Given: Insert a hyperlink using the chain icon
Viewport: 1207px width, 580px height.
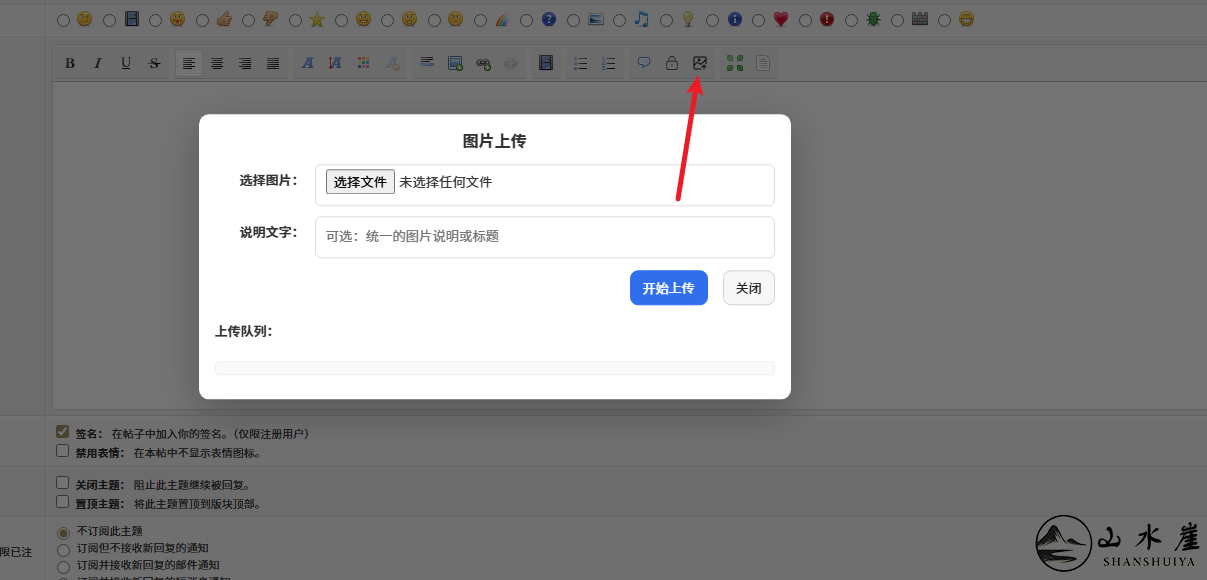Looking at the screenshot, I should click(x=483, y=62).
